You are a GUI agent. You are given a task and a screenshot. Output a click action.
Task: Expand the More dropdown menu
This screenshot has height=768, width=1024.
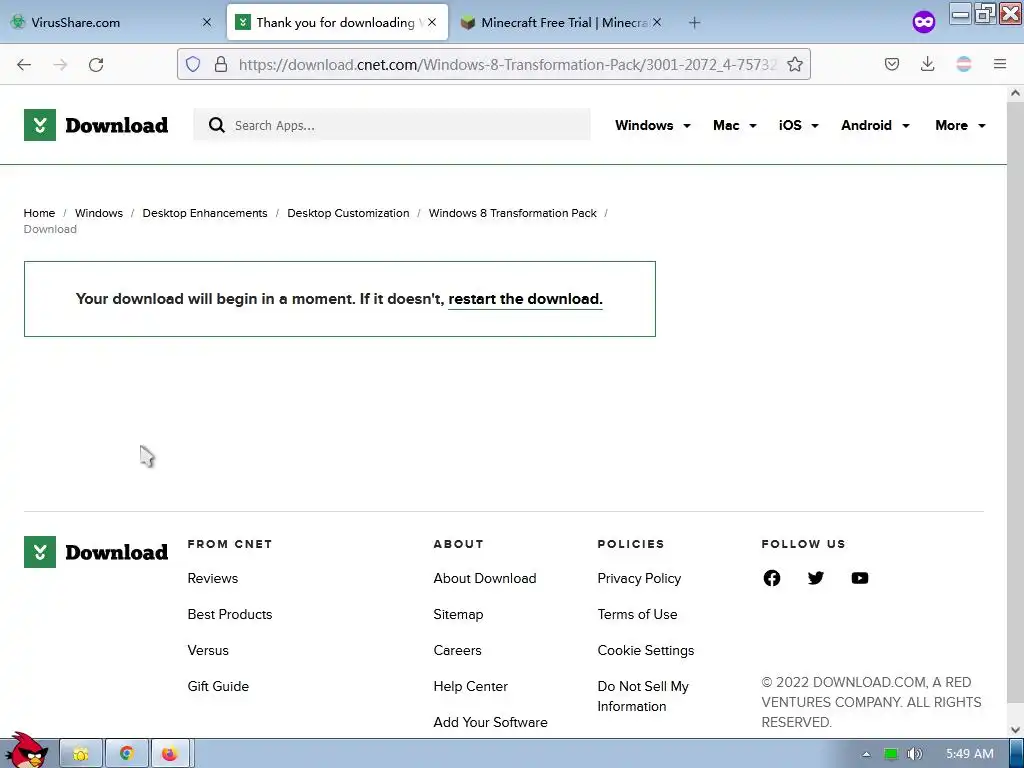tap(960, 125)
